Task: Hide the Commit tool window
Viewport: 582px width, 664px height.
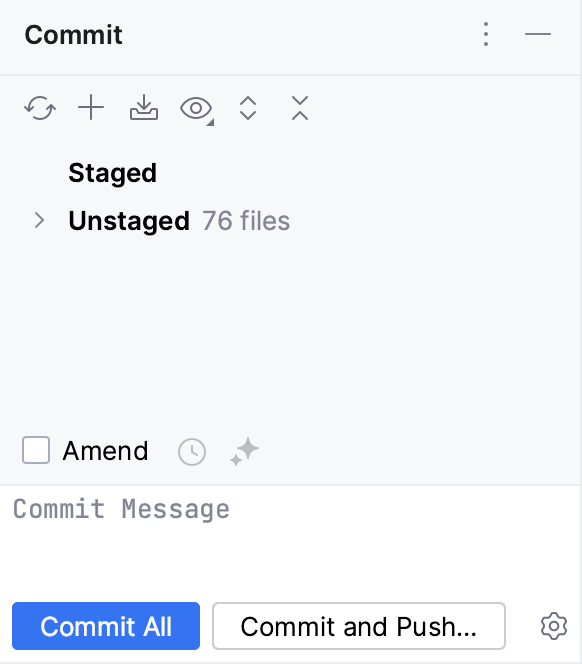Action: click(538, 34)
